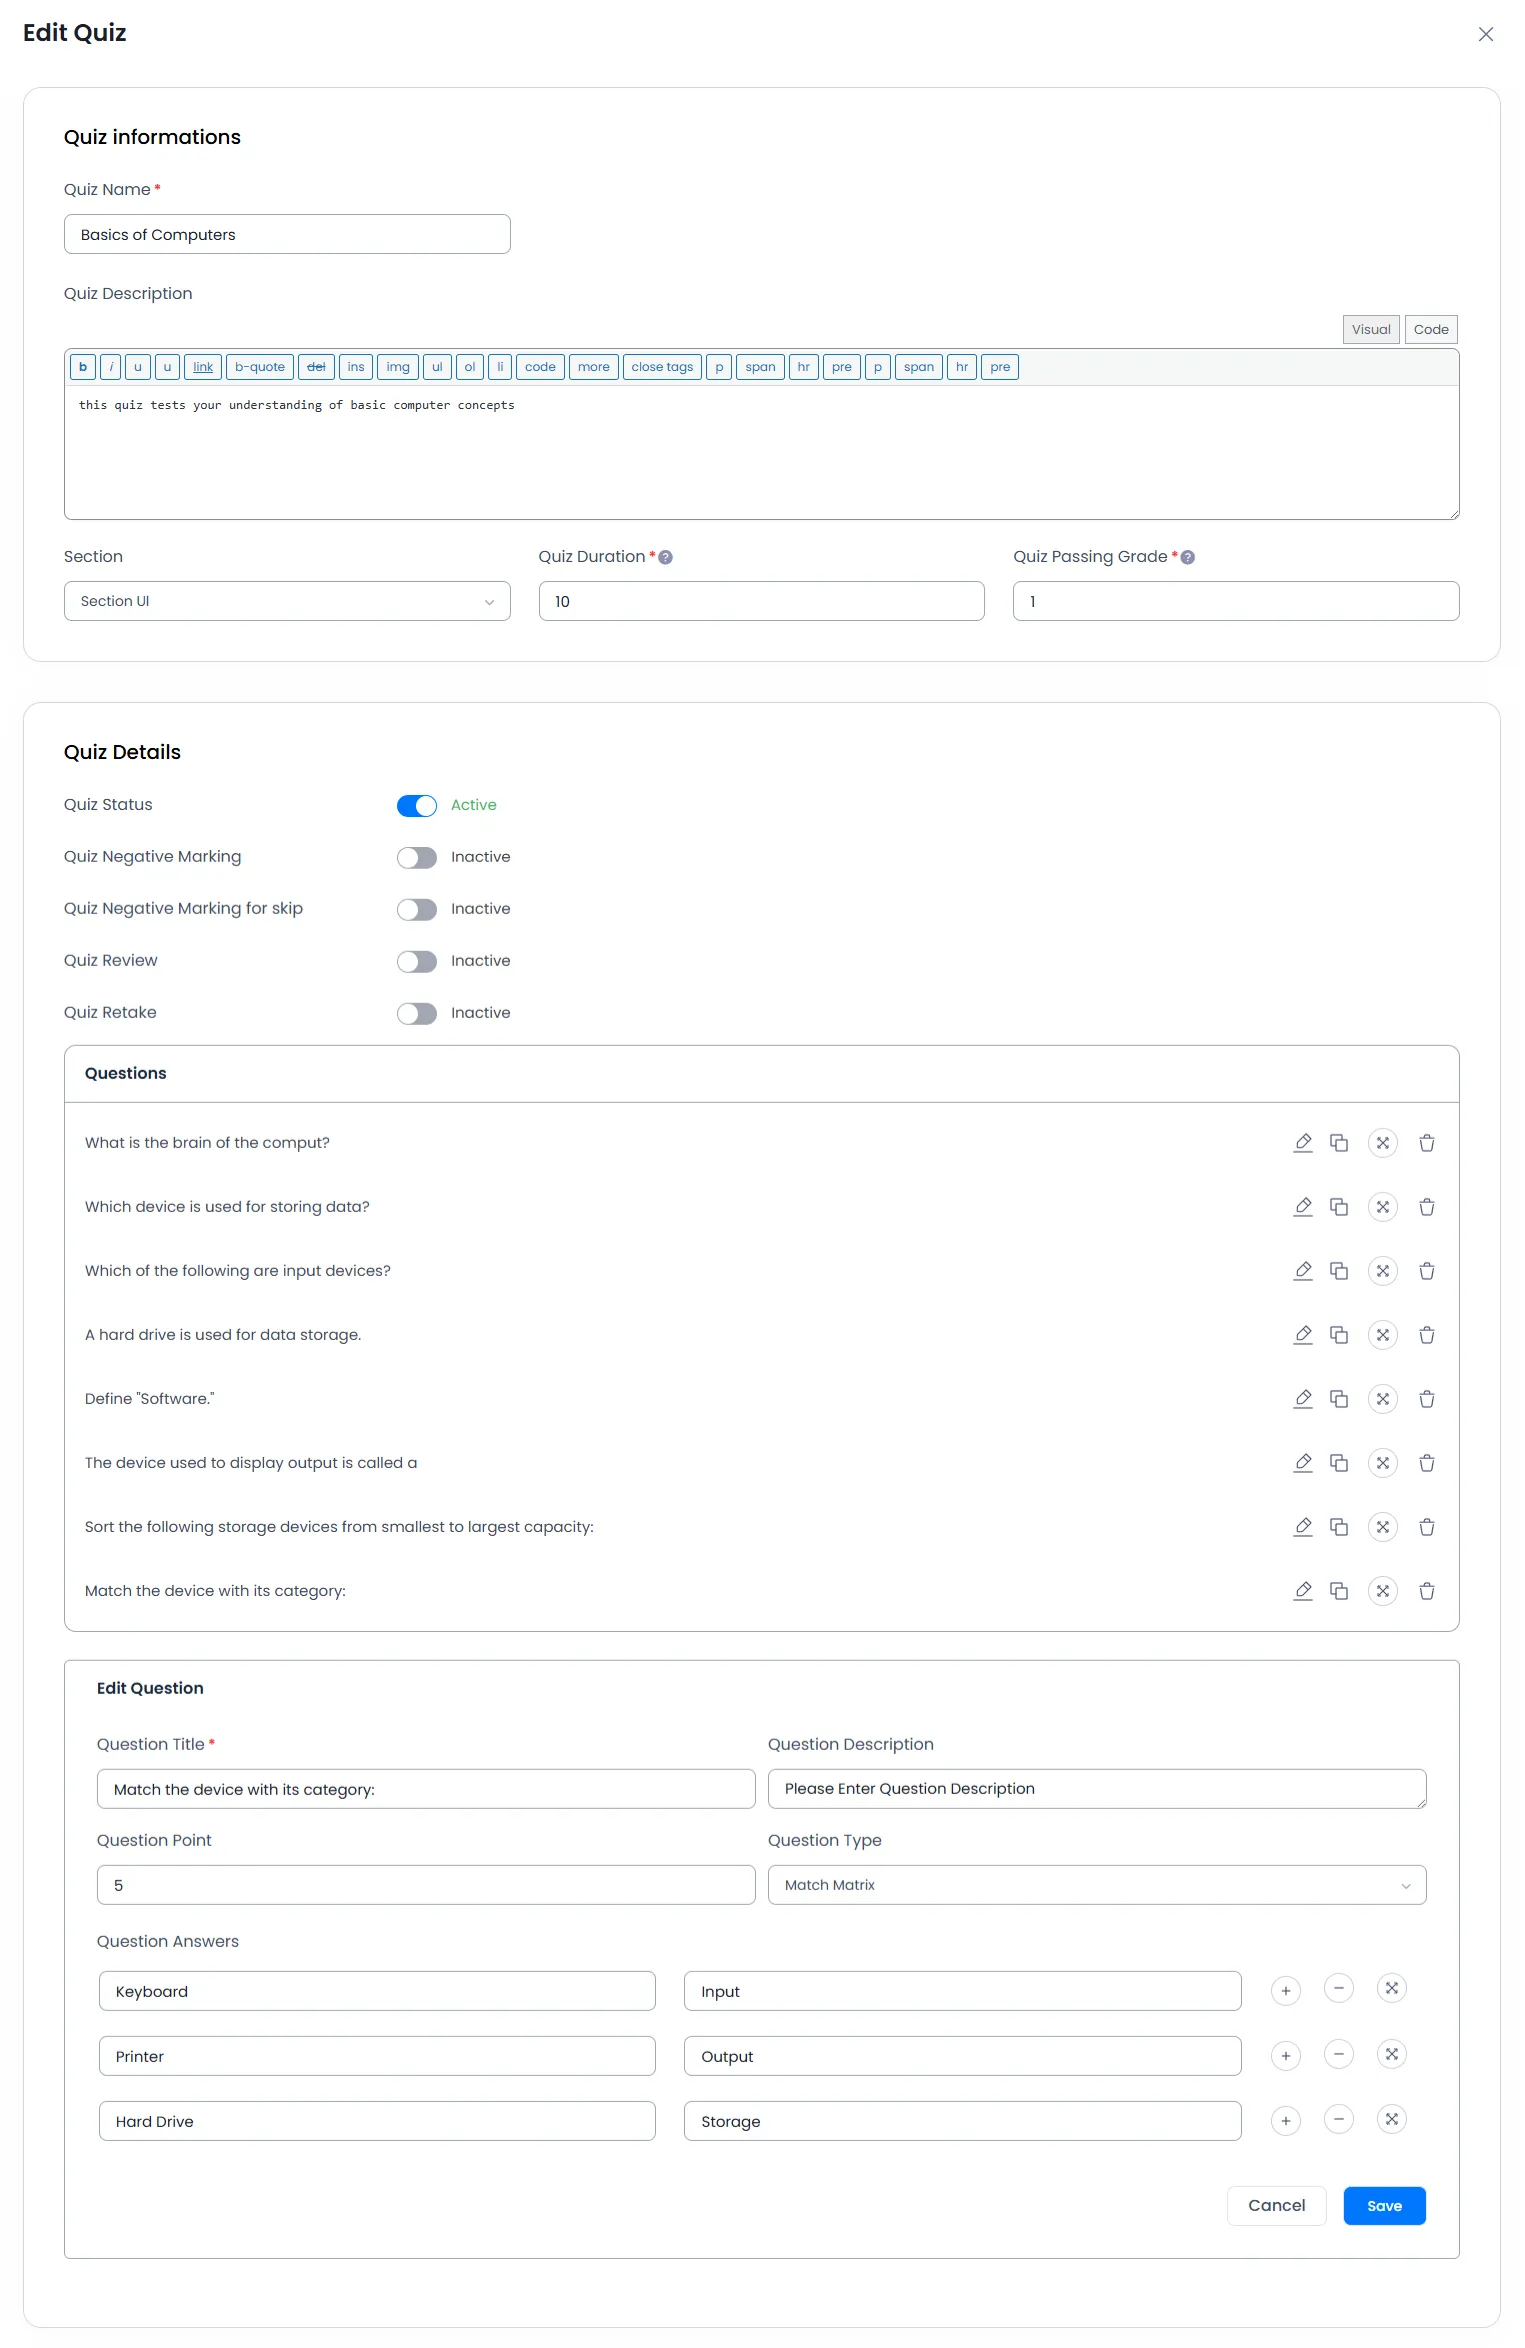Click the help icon beside Quiz Passing Grade
This screenshot has width=1525, height=2348.
pyautogui.click(x=1188, y=558)
